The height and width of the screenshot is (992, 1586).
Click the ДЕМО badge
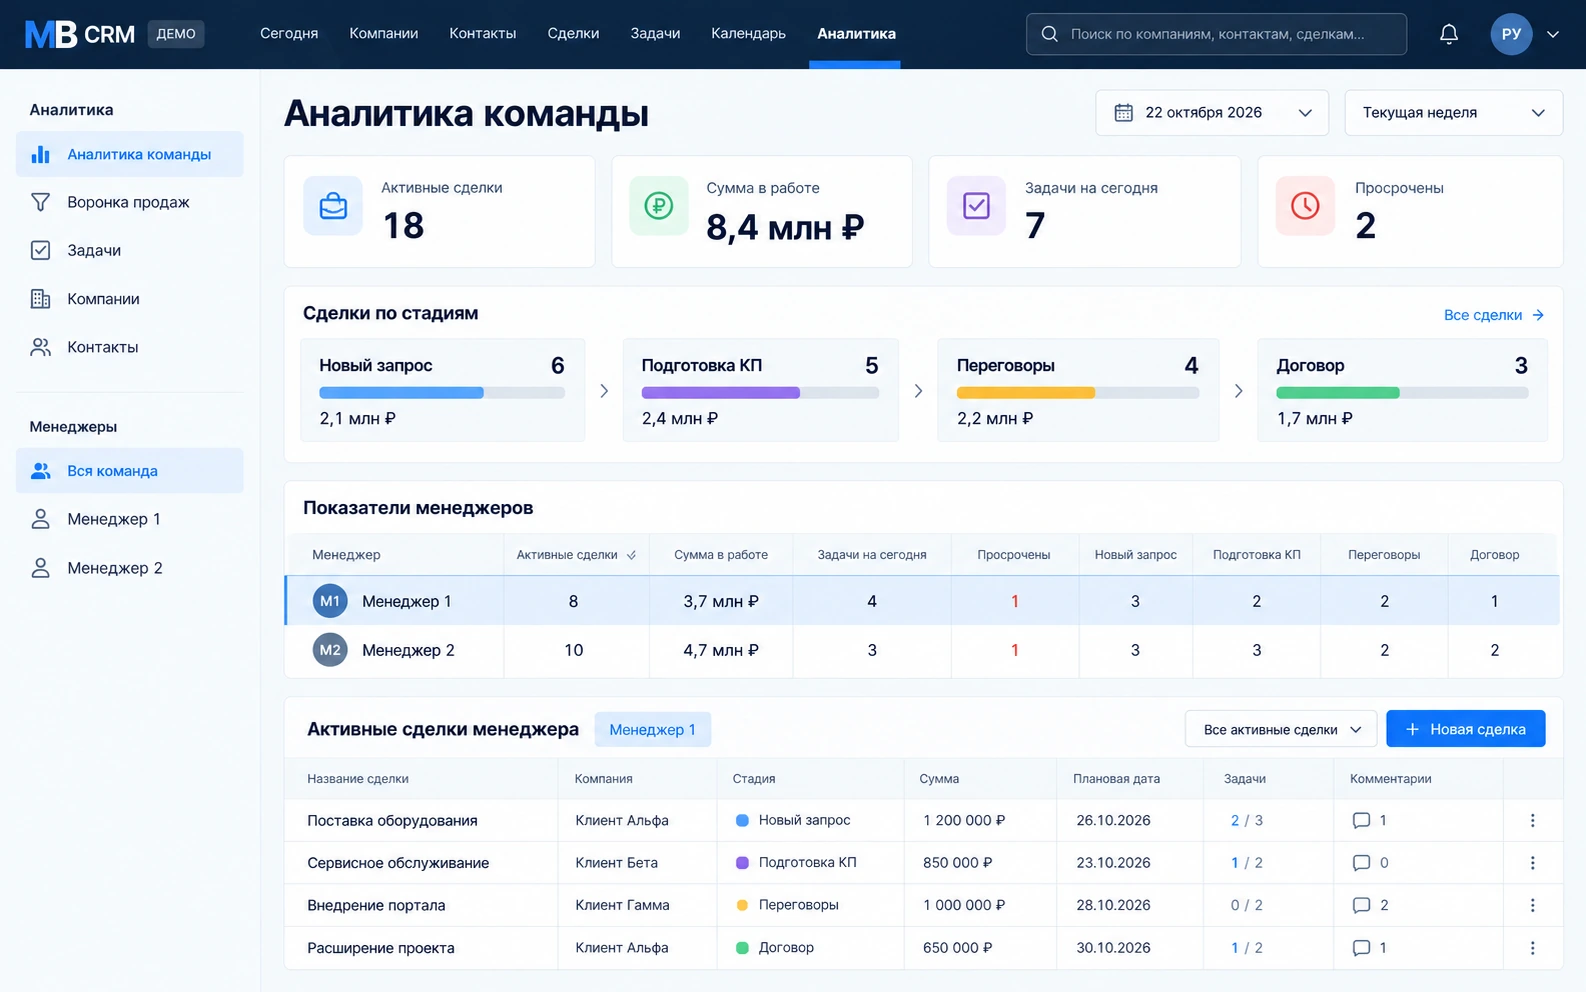(x=176, y=34)
